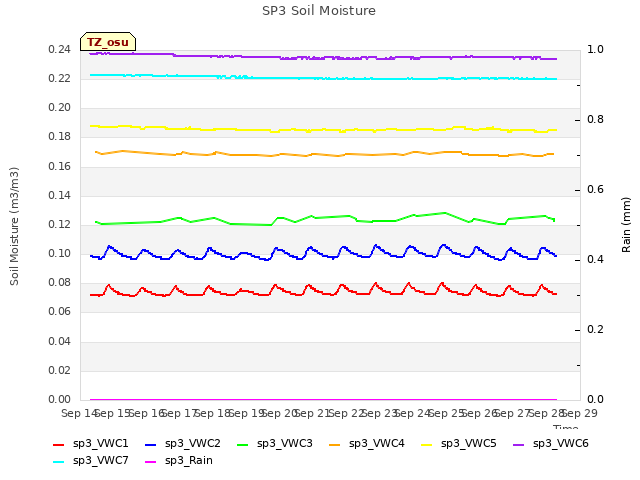This screenshot has height=480, width=640.
Task: Click the magenta sp3_Rain legend swatch
Action: click(x=151, y=462)
